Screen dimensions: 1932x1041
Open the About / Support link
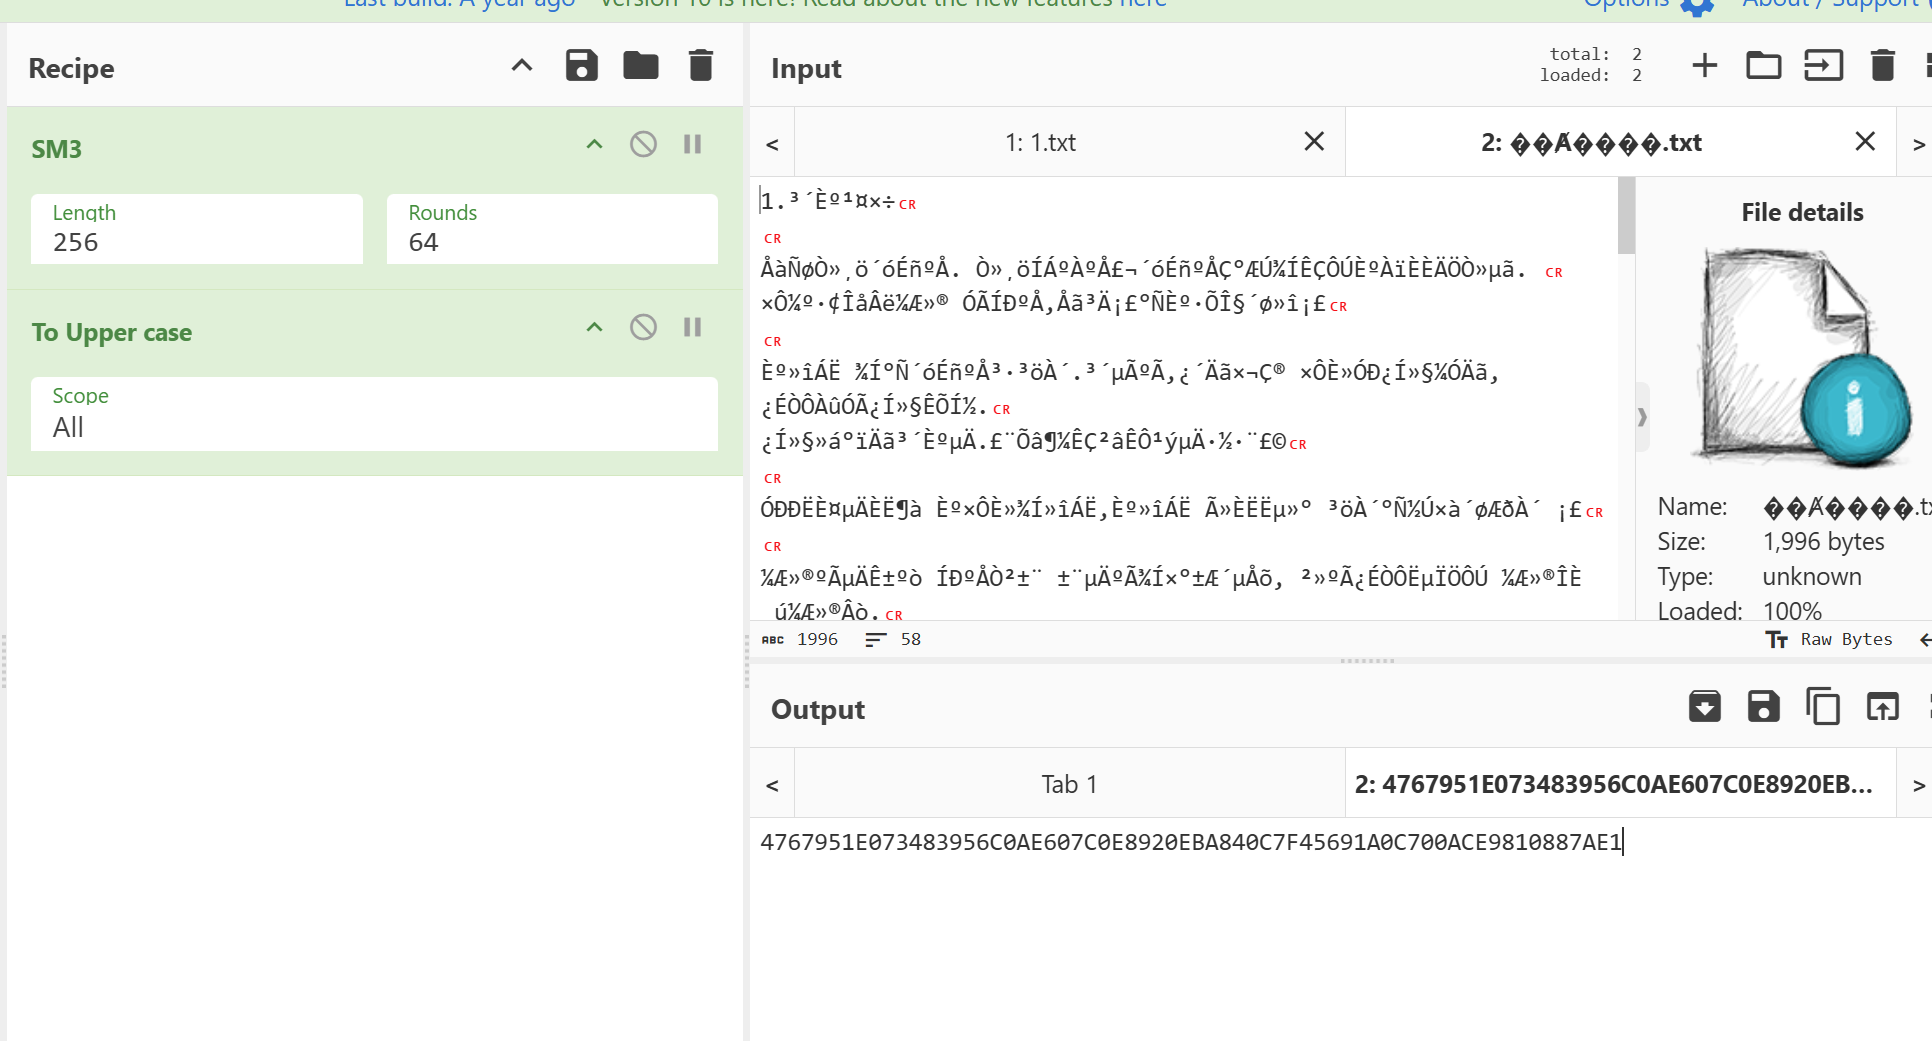pos(1833,4)
